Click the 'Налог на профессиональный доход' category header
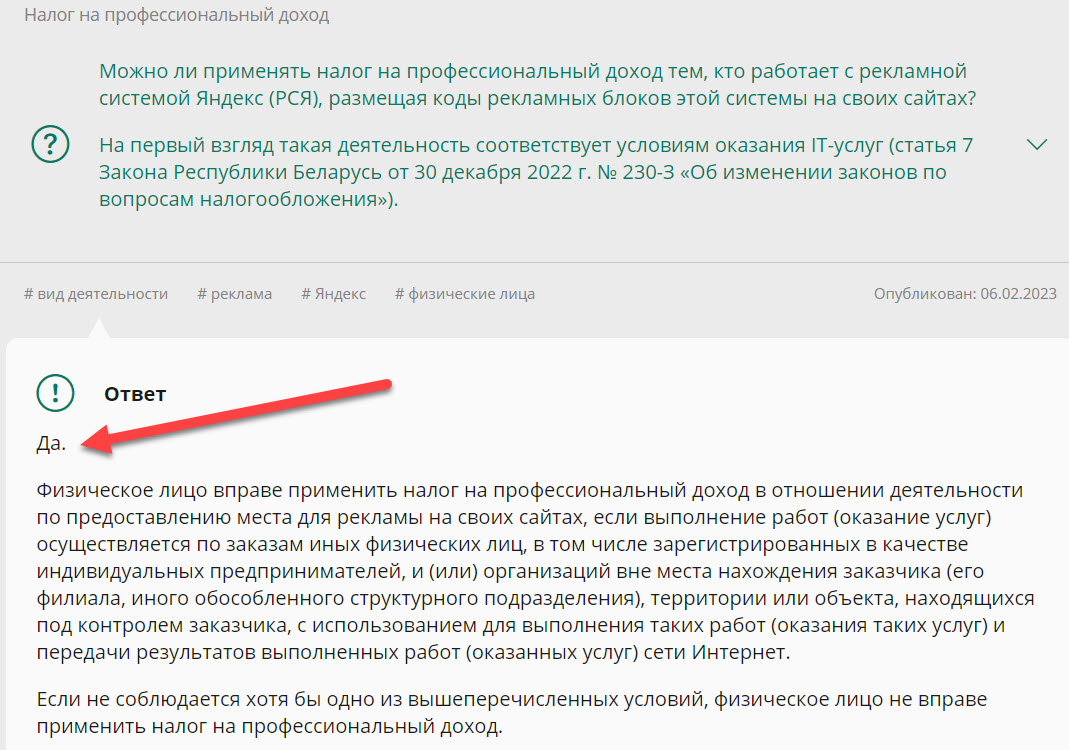Viewport: 1069px width, 750px height. point(176,16)
